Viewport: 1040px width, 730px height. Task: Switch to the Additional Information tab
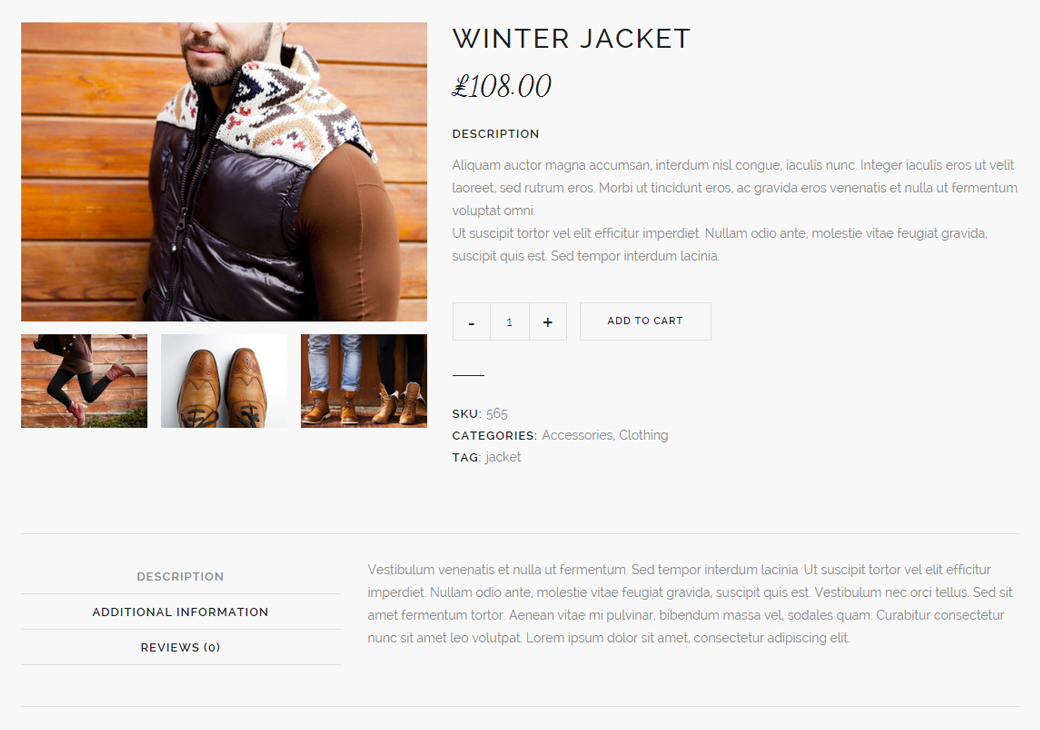[180, 612]
